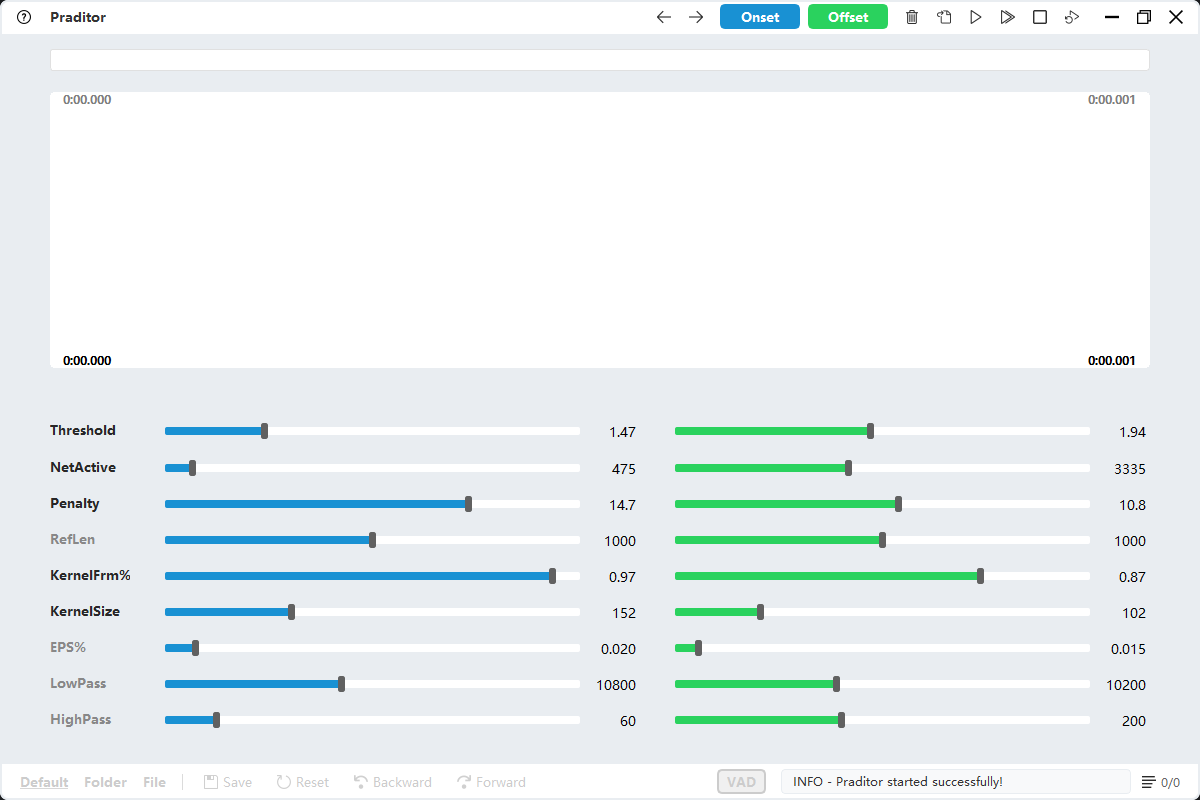This screenshot has height=800, width=1200.
Task: Click the EPS% parameter label
Action: click(68, 647)
